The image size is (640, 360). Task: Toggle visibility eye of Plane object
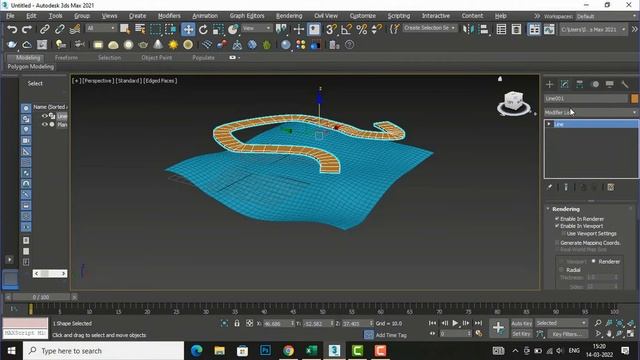pyautogui.click(x=44, y=124)
